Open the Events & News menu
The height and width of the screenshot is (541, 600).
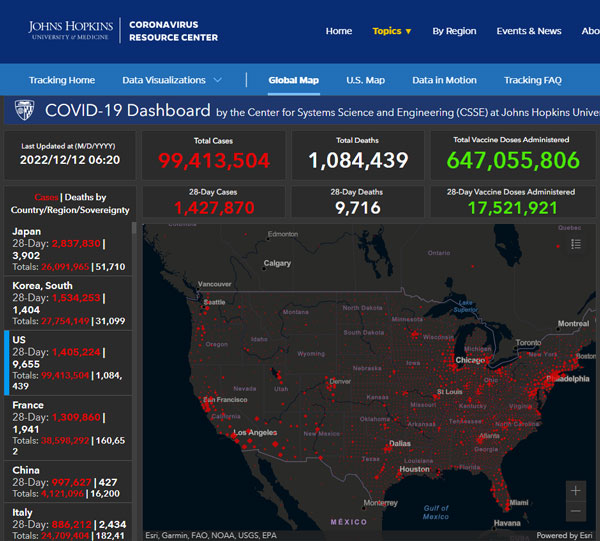click(x=529, y=31)
